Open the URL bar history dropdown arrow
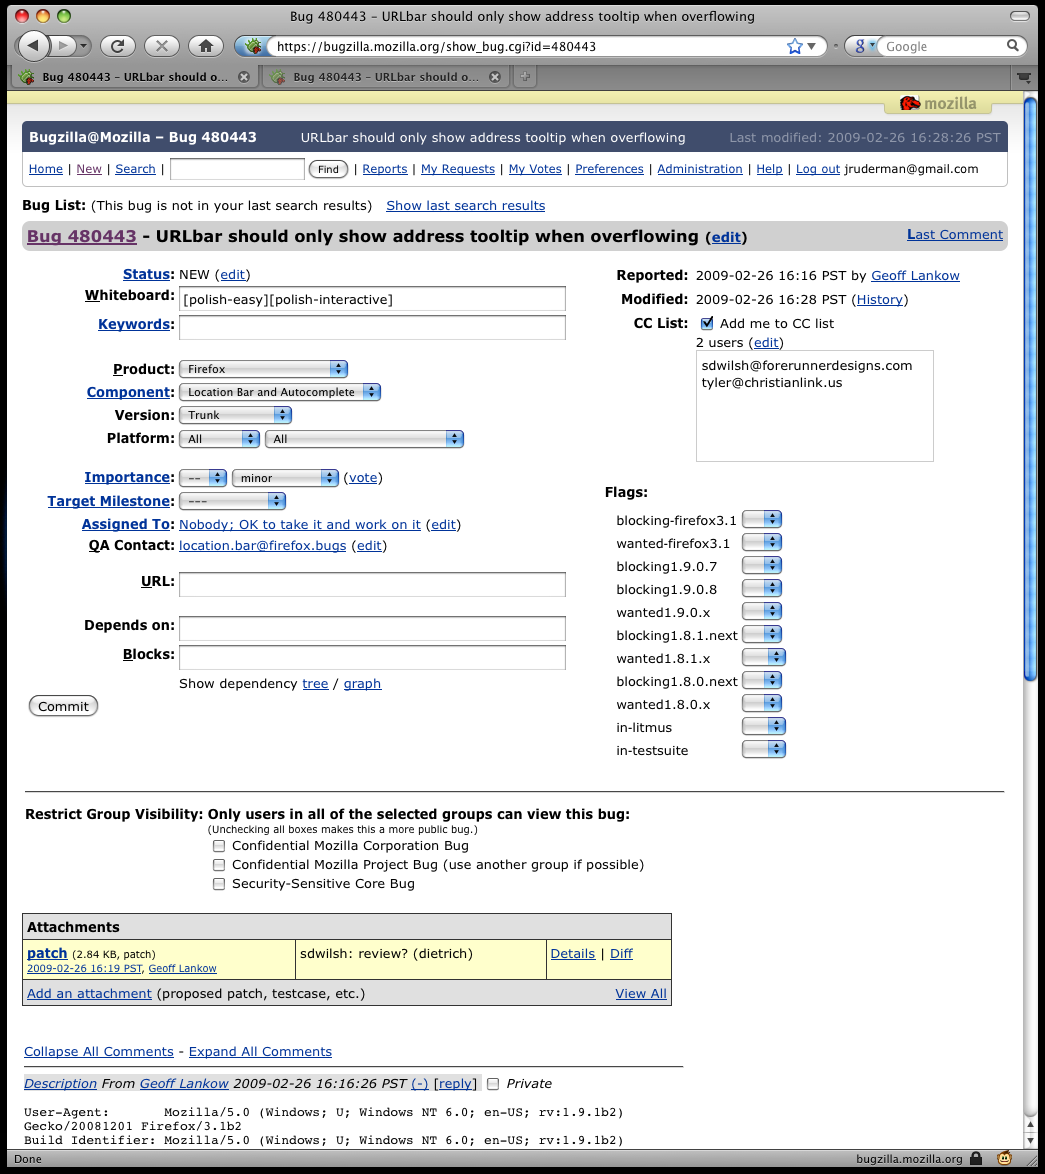This screenshot has height=1174, width=1045. point(811,46)
